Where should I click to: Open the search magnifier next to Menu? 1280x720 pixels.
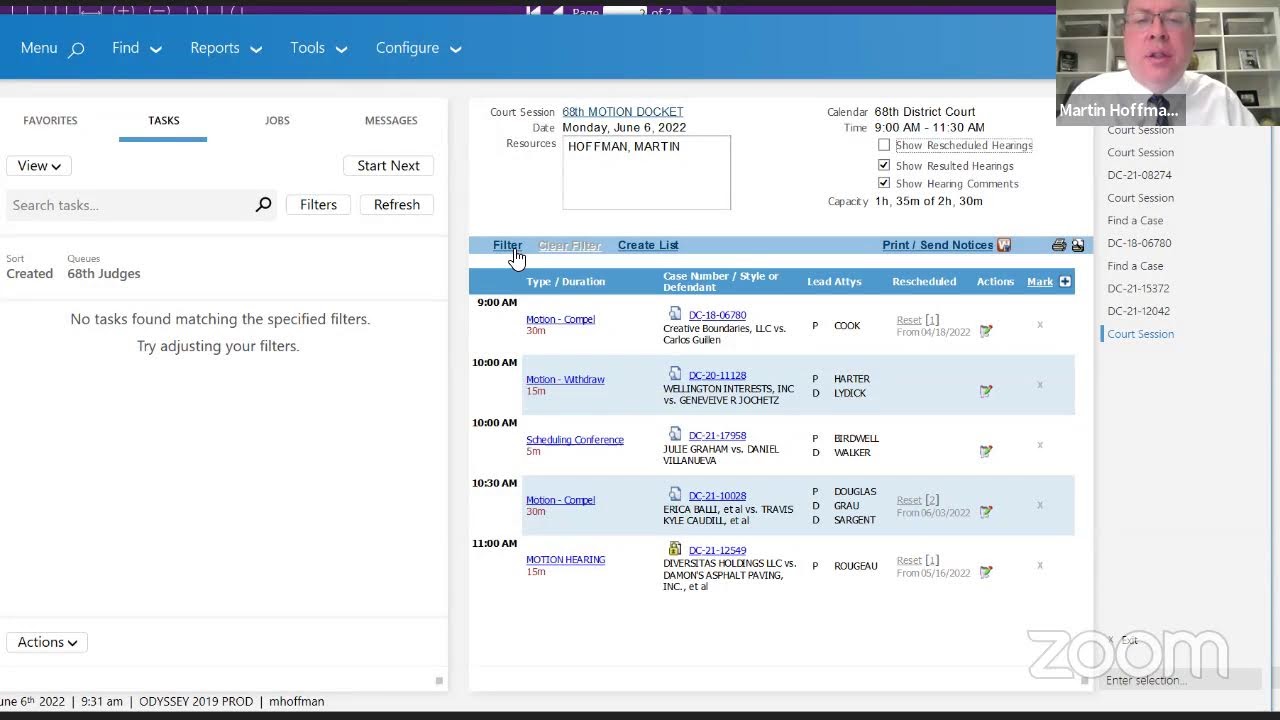[x=76, y=49]
